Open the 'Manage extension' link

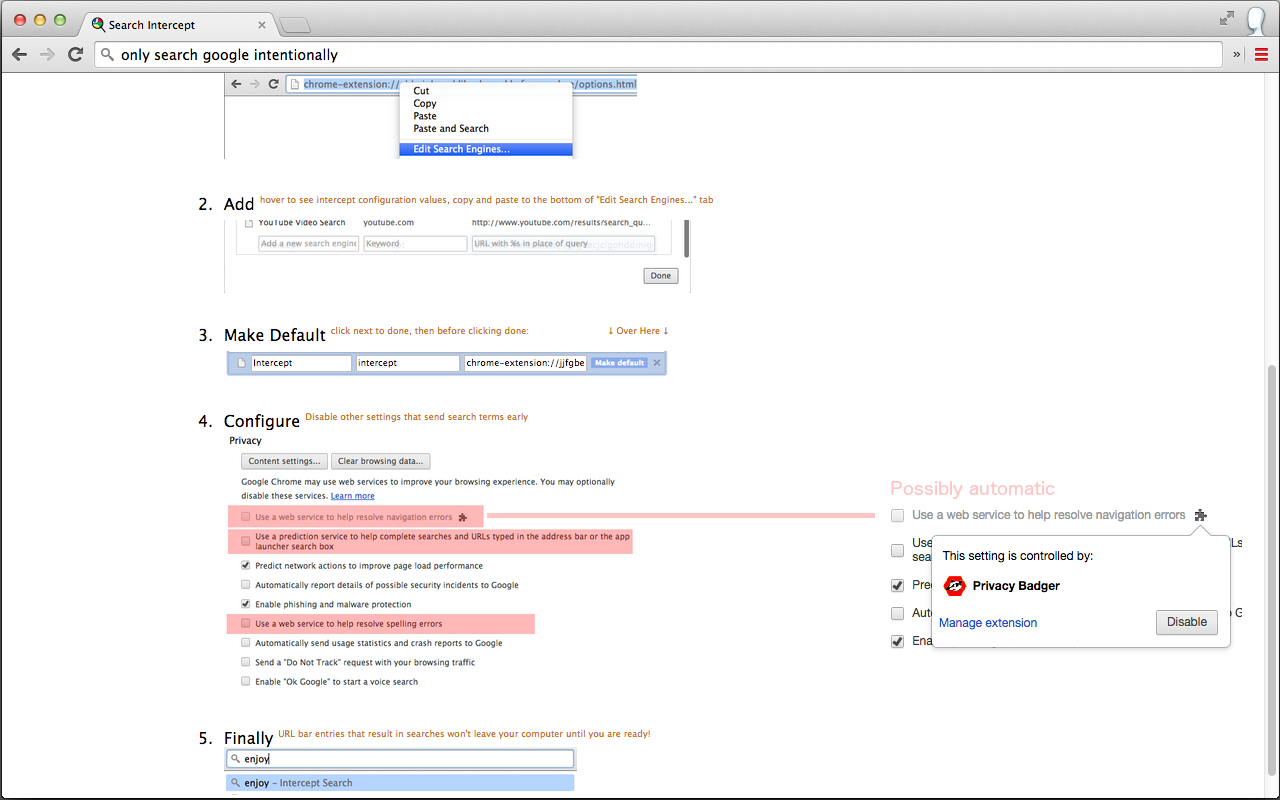coord(988,623)
